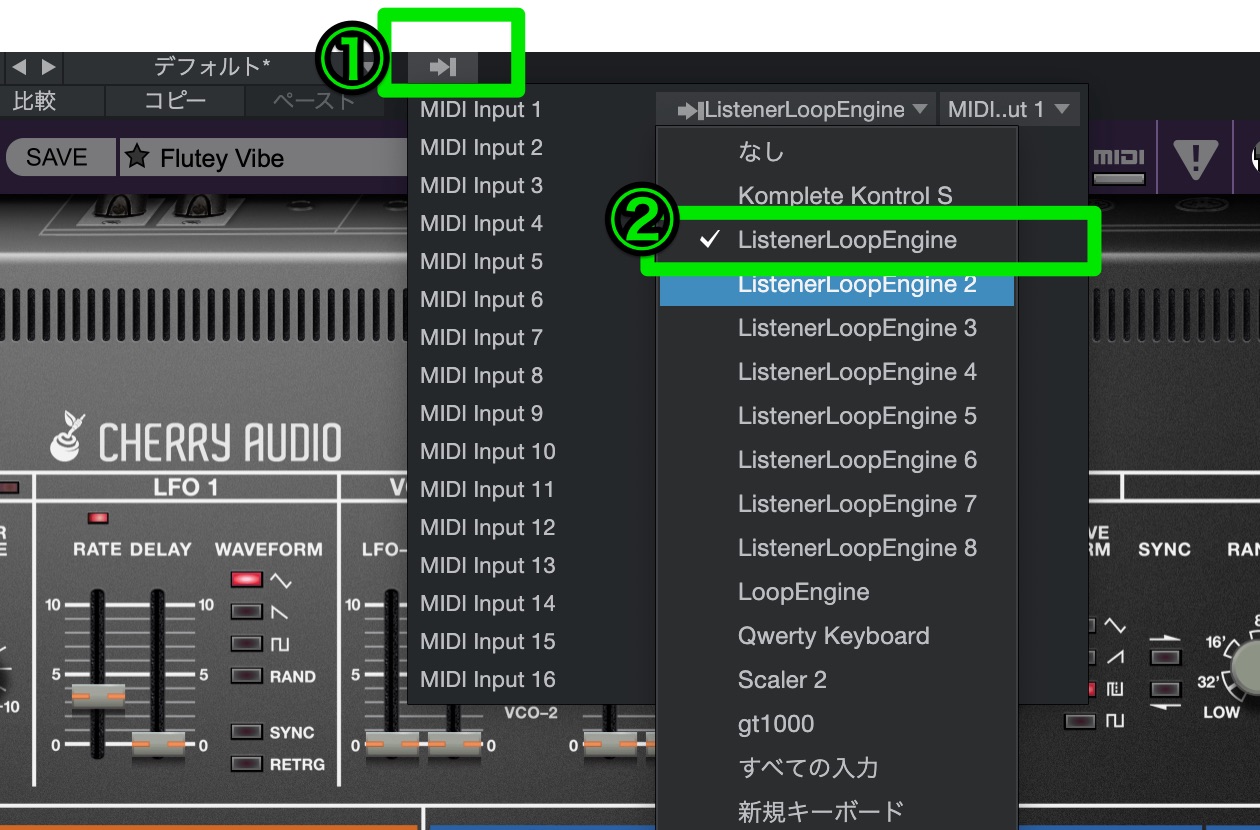1260x830 pixels.
Task: Choose MIDI Input 5 from the list
Action: (481, 262)
